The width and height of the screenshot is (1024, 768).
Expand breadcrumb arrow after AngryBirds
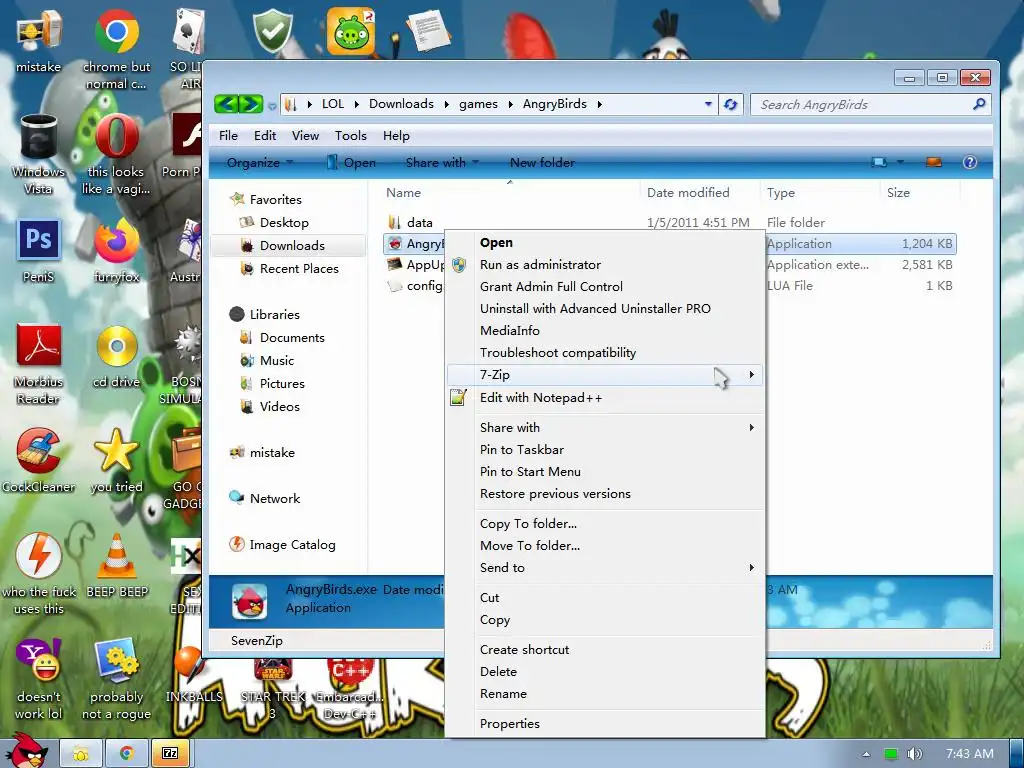599,104
